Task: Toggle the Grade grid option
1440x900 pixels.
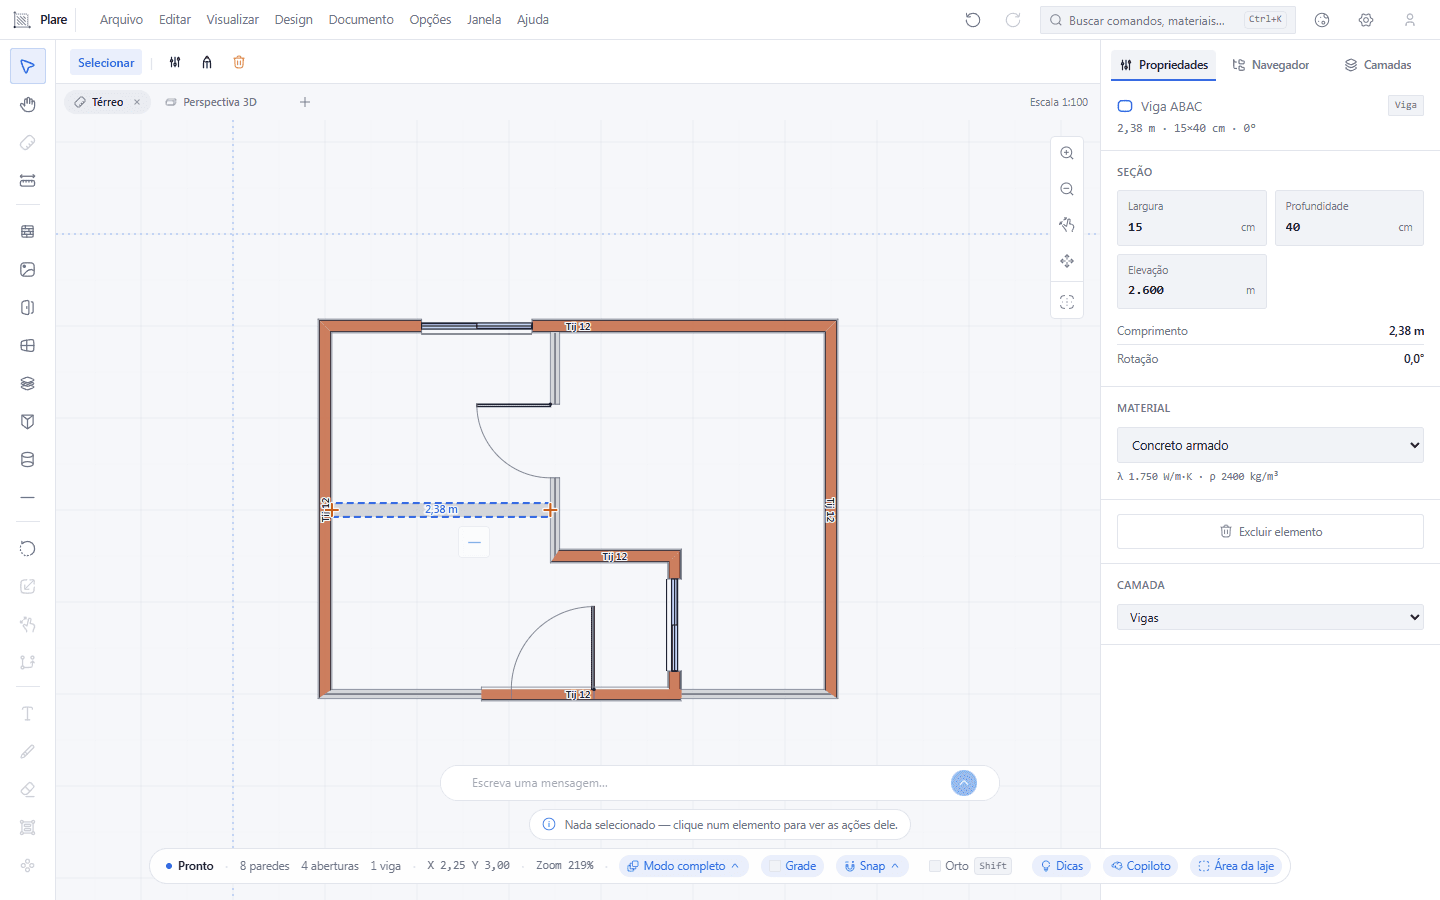Action: pyautogui.click(x=792, y=866)
